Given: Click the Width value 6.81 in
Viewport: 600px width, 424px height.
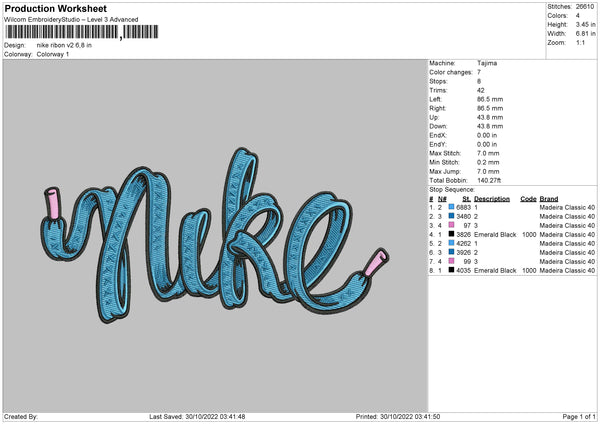Looking at the screenshot, I should point(585,34).
